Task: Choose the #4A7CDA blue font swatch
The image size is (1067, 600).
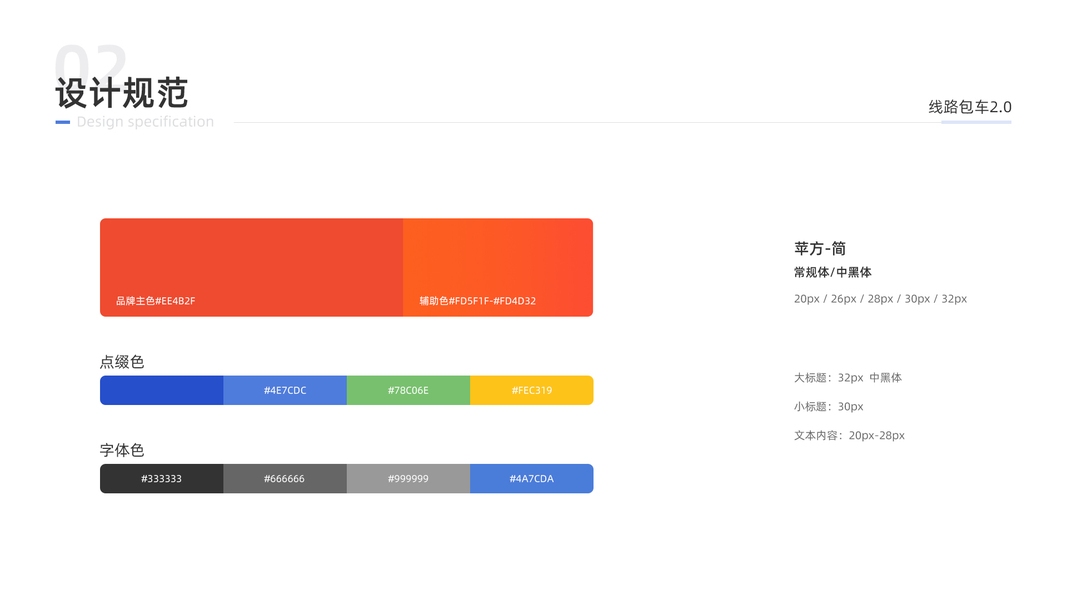Action: point(531,479)
